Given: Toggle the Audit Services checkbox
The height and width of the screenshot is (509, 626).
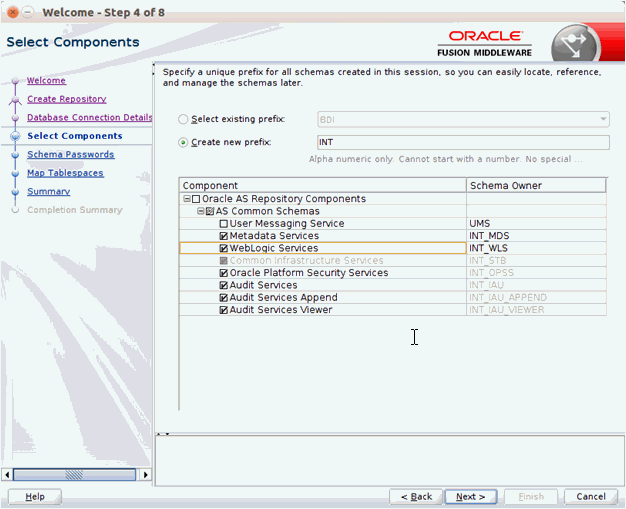Looking at the screenshot, I should (224, 285).
